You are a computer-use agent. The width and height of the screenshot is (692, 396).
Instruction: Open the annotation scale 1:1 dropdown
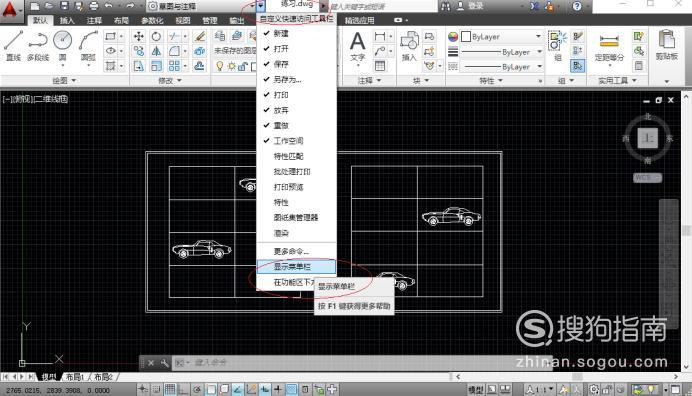click(539, 389)
